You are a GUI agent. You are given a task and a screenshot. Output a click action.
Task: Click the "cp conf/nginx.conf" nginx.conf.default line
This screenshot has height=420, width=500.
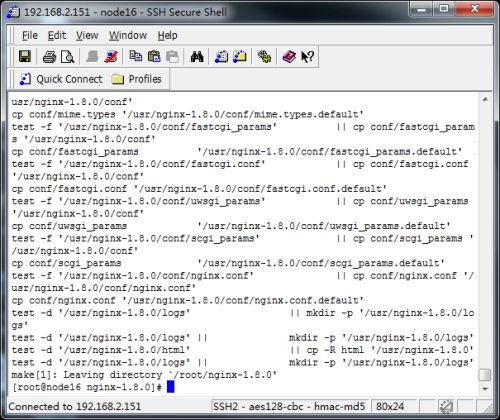(187, 300)
